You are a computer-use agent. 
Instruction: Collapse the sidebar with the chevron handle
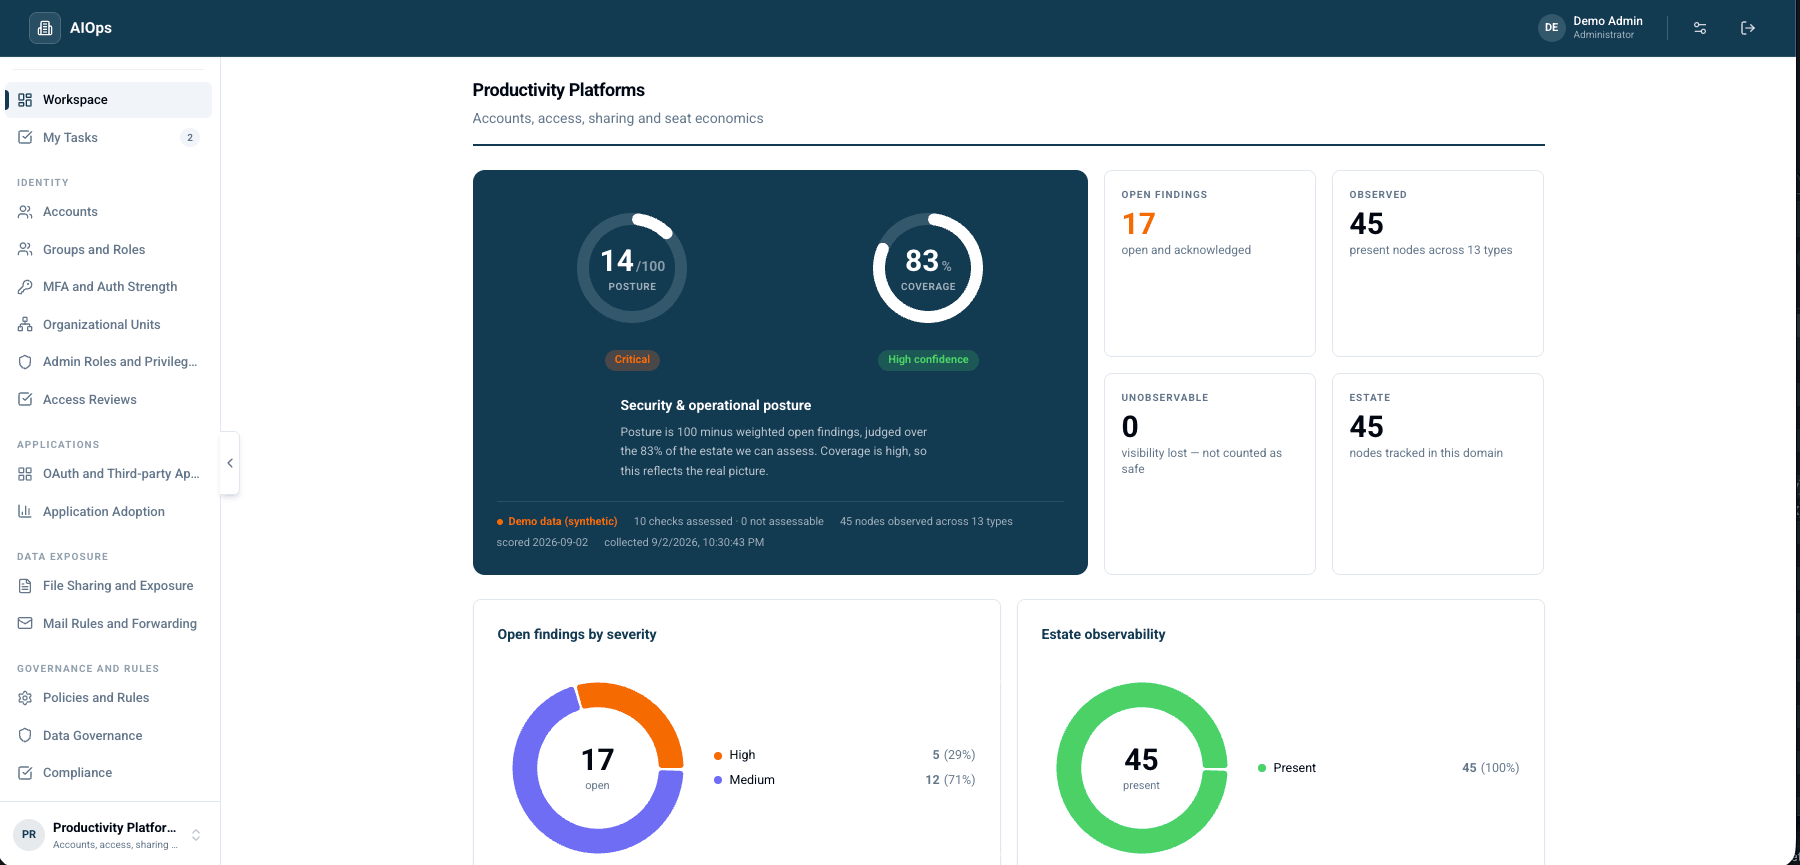coord(230,463)
